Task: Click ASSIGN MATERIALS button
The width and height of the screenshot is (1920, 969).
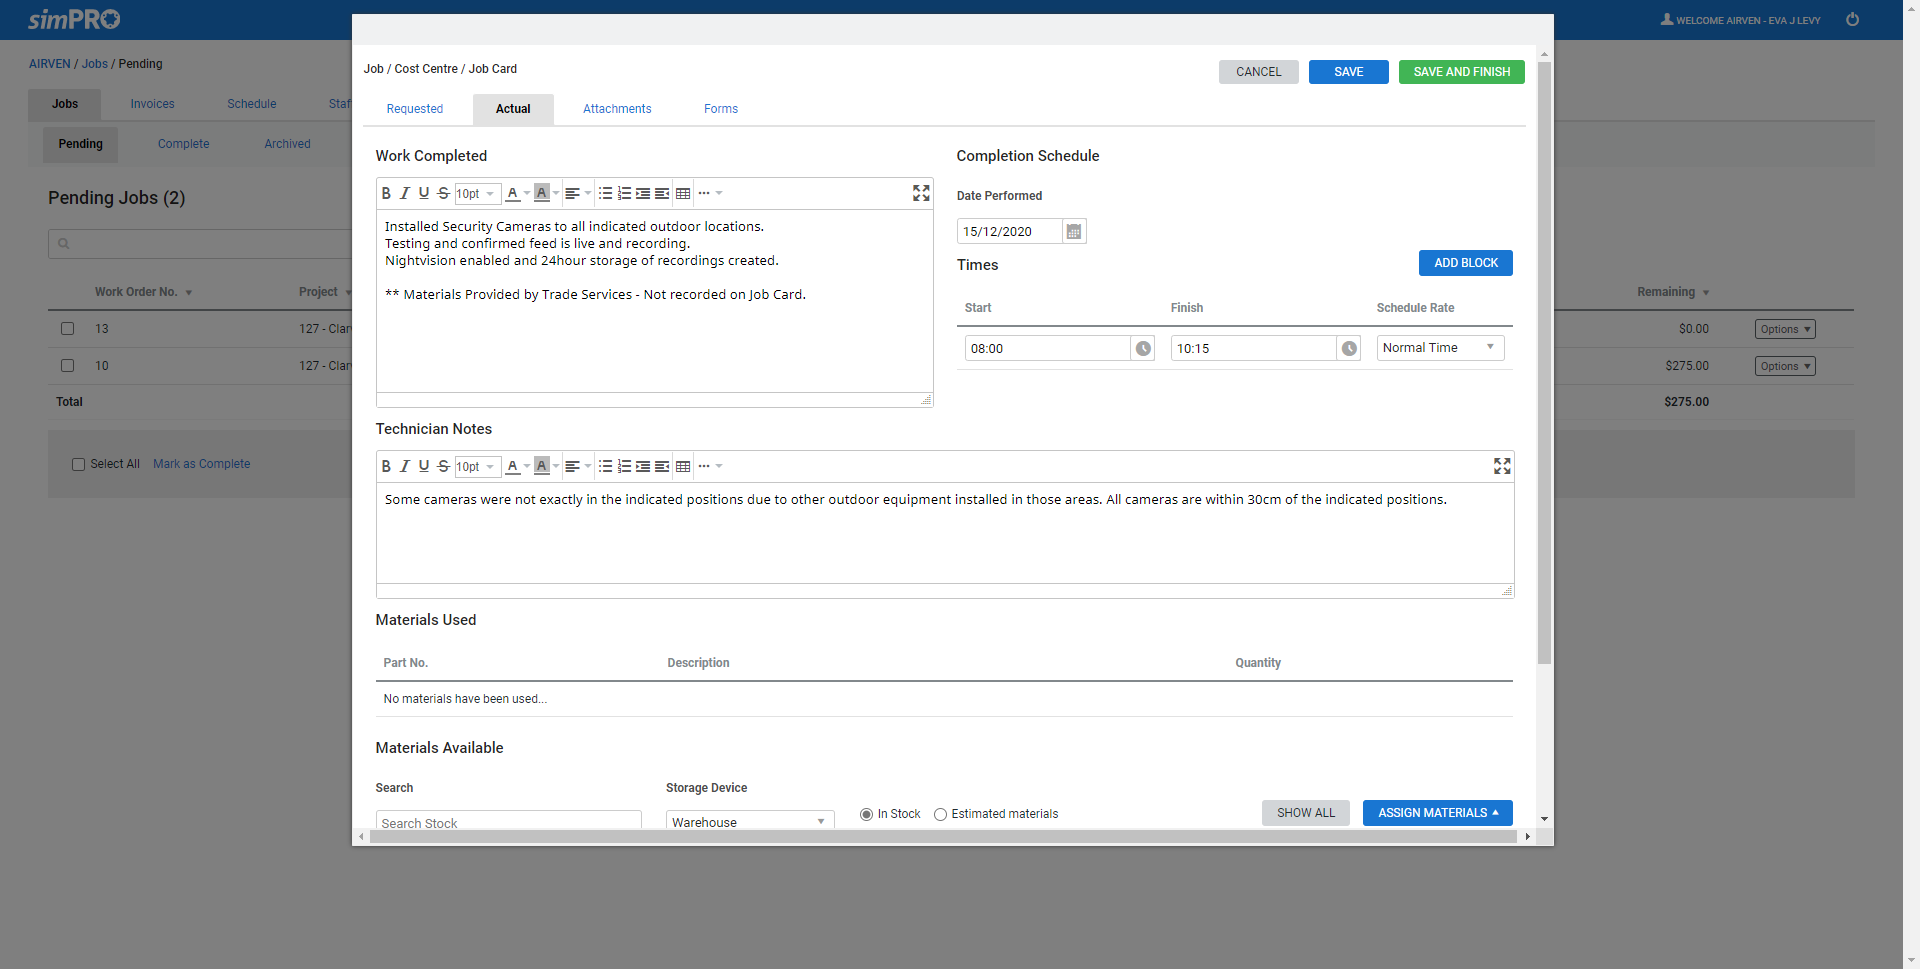Action: click(1437, 813)
